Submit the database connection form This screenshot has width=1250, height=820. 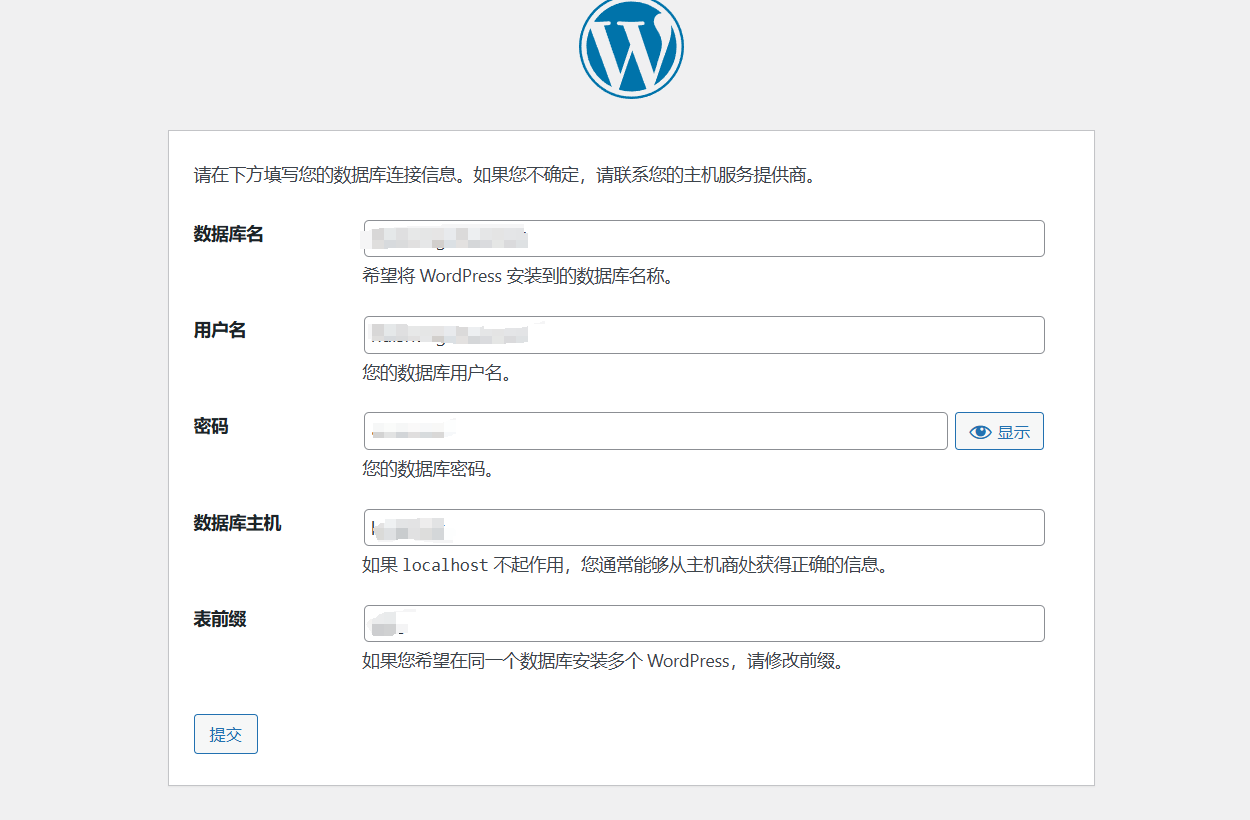point(225,733)
